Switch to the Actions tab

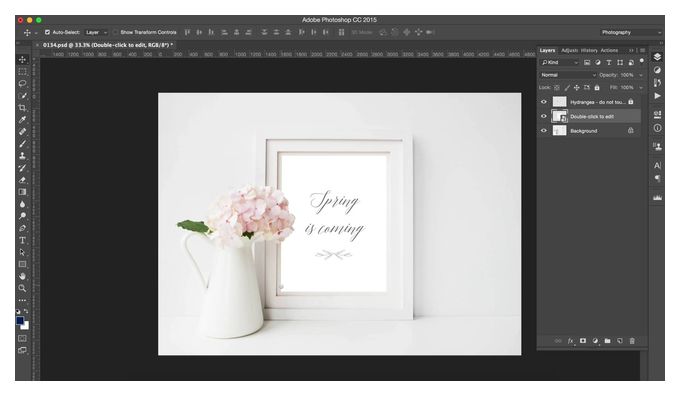coord(609,50)
